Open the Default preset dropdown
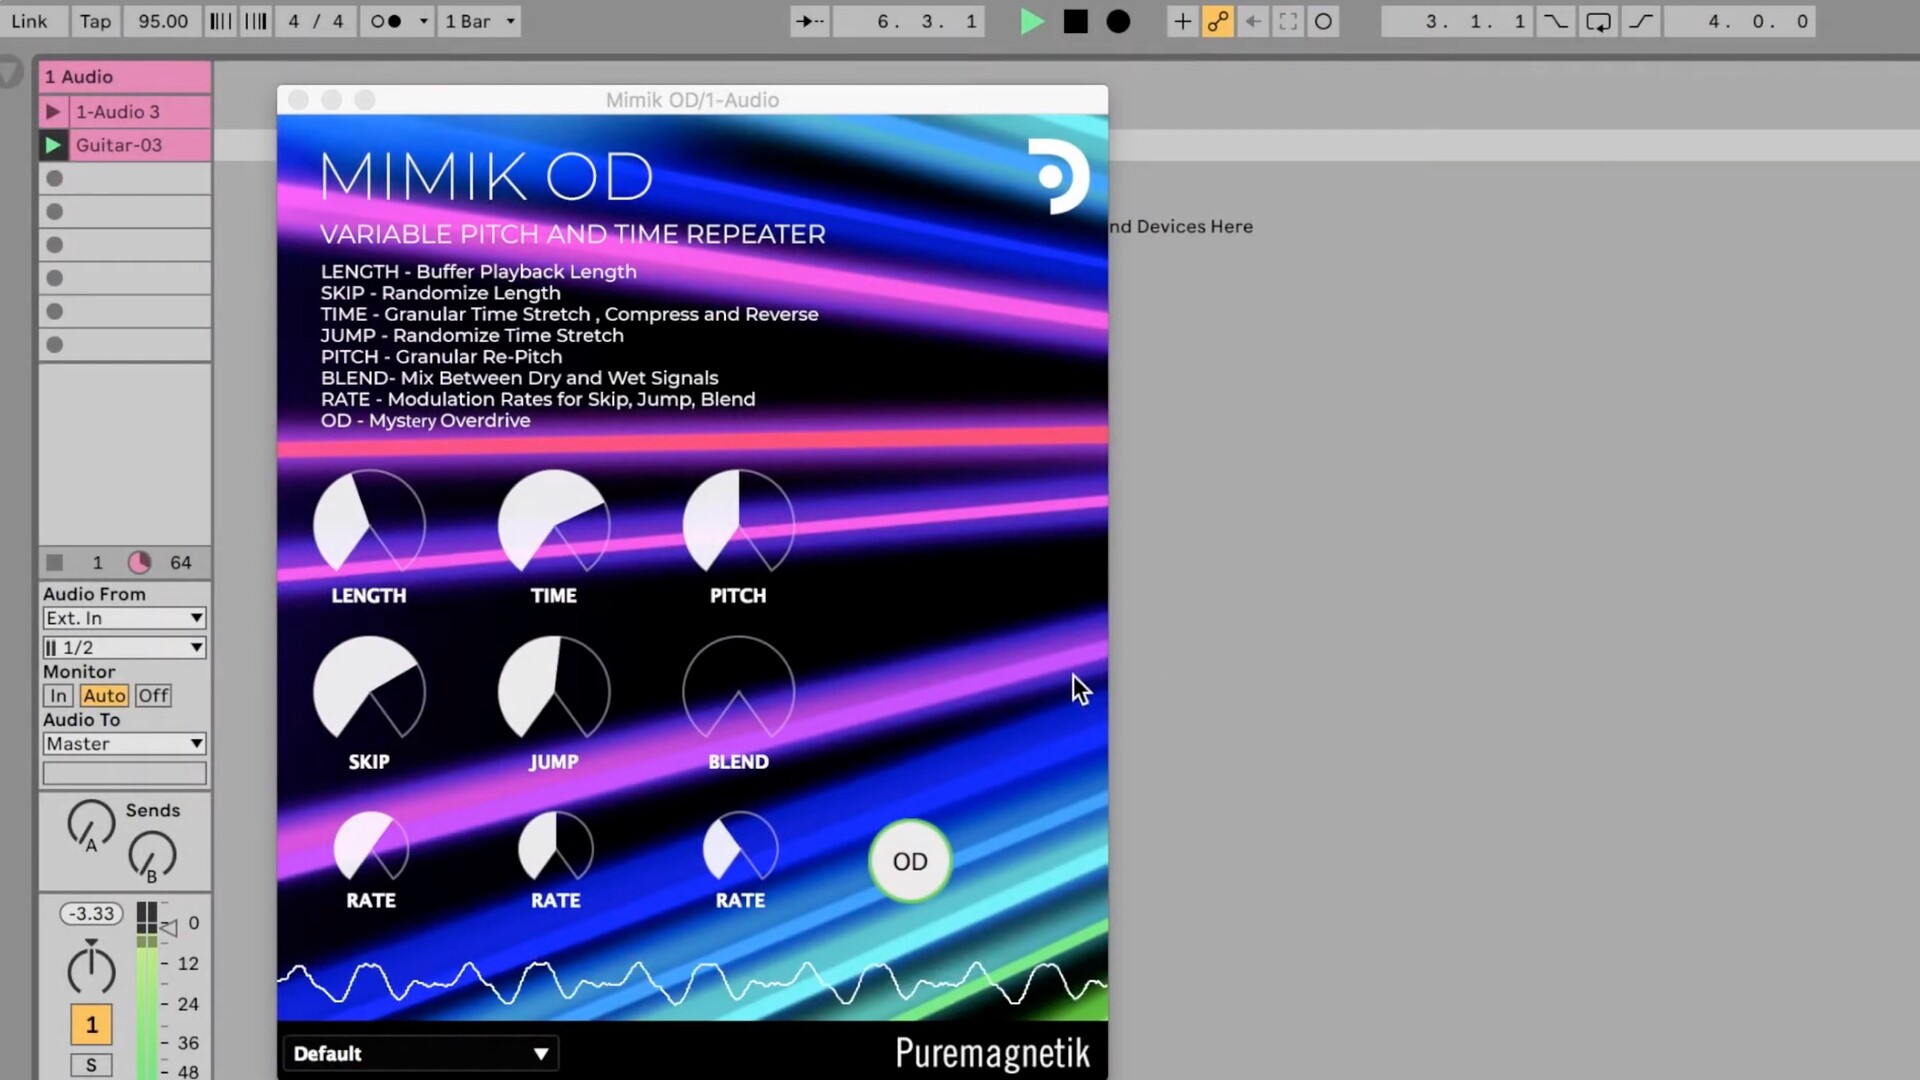 pyautogui.click(x=420, y=1053)
